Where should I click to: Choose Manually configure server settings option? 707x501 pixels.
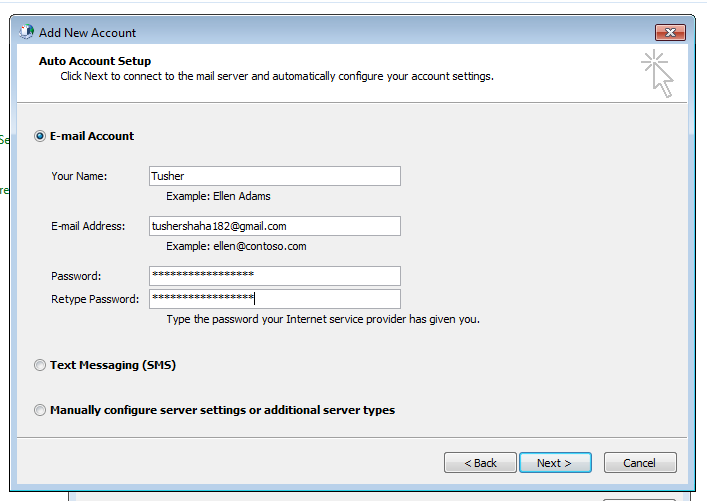40,410
